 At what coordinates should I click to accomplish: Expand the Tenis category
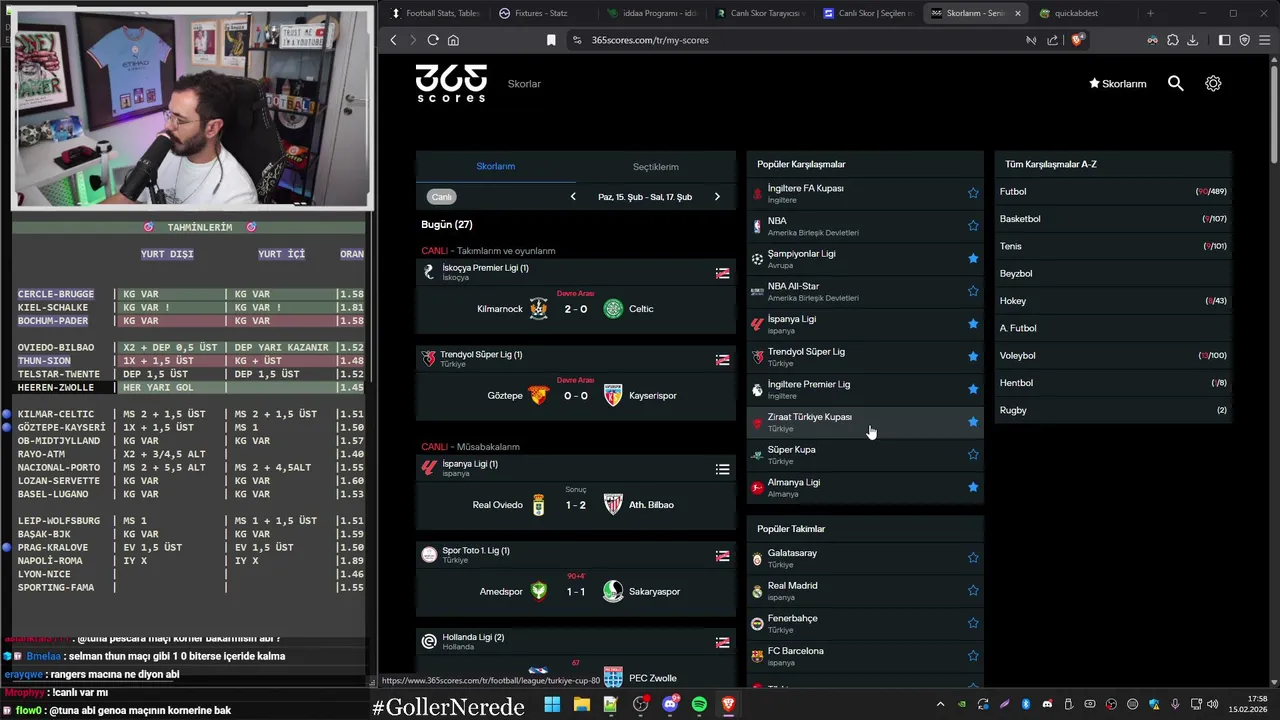(x=1113, y=246)
